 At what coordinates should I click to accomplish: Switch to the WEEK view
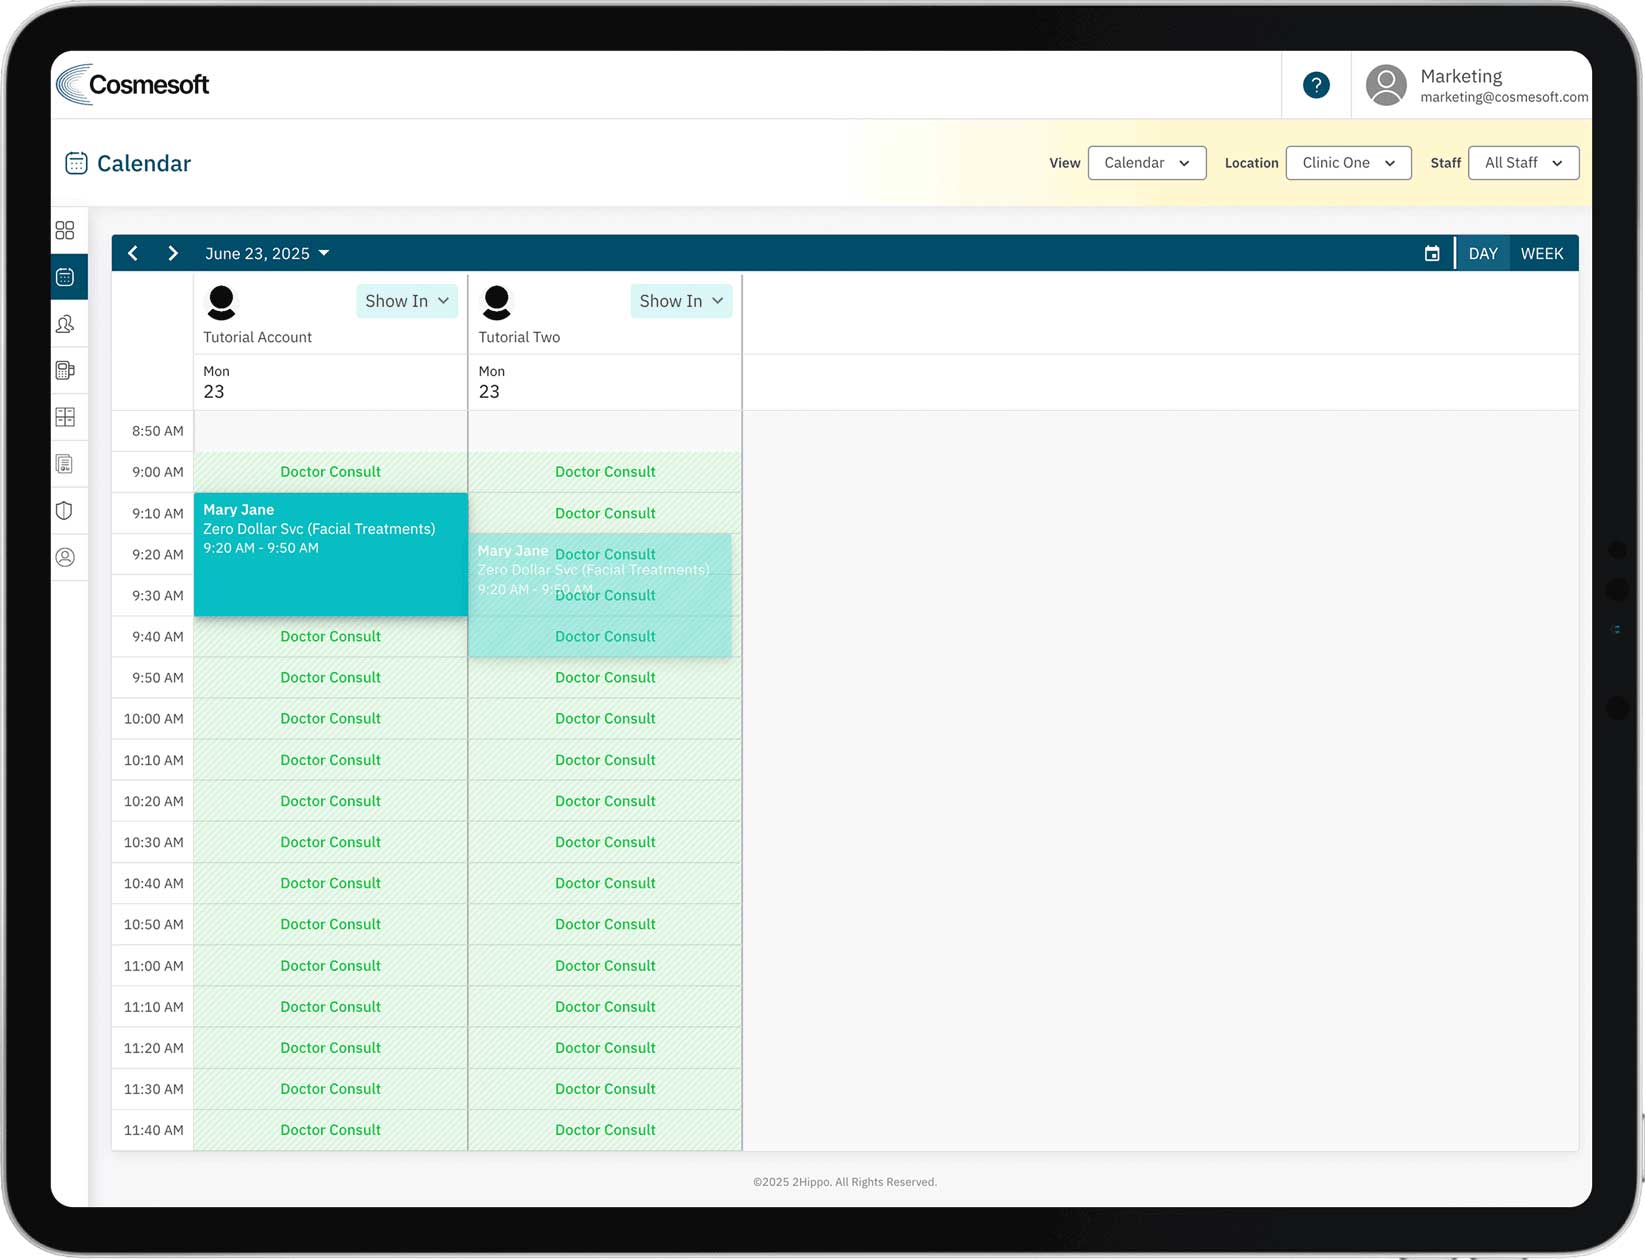click(1541, 254)
